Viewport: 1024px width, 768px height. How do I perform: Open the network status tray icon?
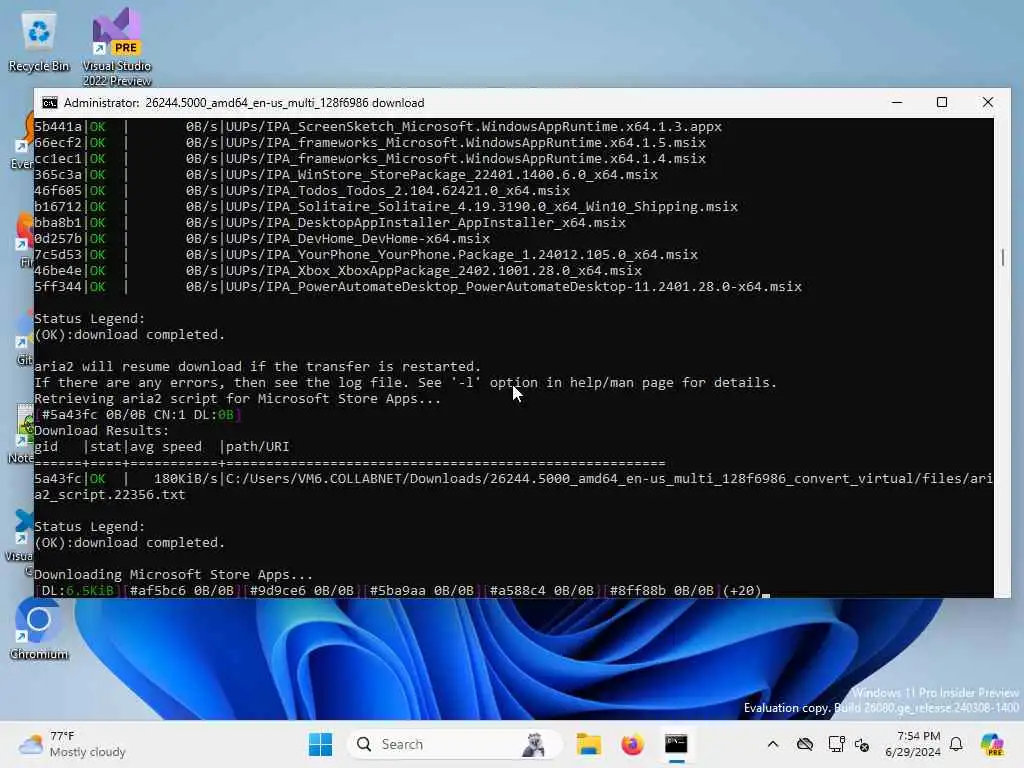pyautogui.click(x=836, y=744)
